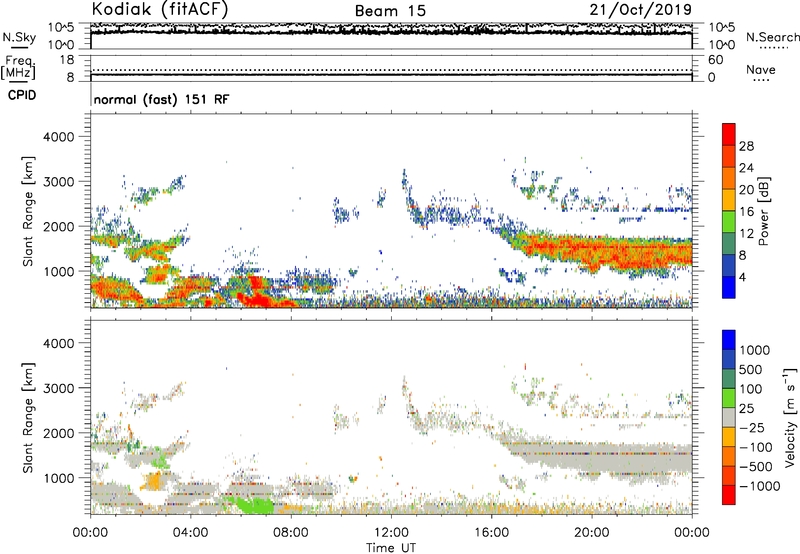Click the blue bottom segment of Power colorbar

coord(729,287)
